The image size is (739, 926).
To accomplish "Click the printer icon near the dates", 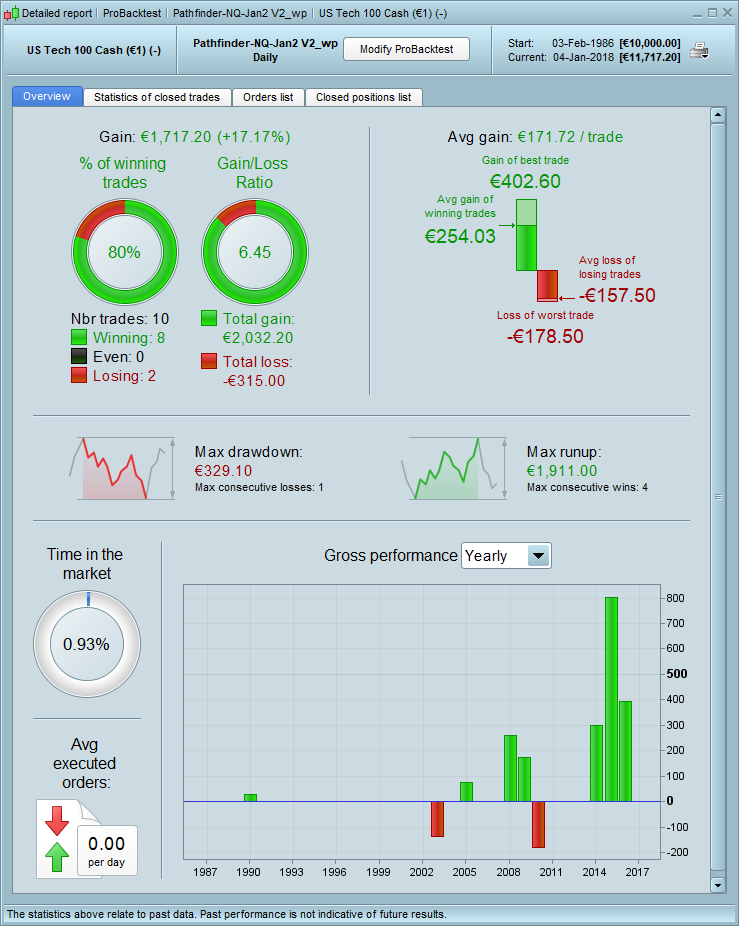I will click(x=699, y=51).
